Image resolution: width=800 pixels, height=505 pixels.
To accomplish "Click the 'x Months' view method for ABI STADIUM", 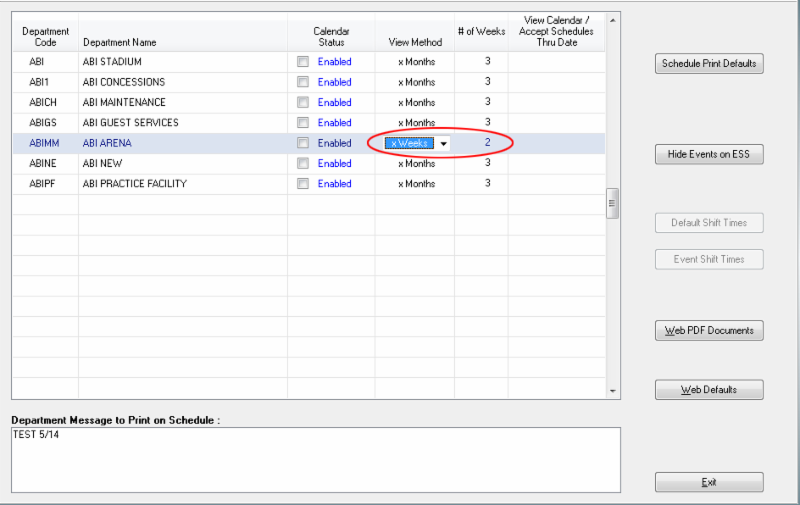I will tap(417, 62).
